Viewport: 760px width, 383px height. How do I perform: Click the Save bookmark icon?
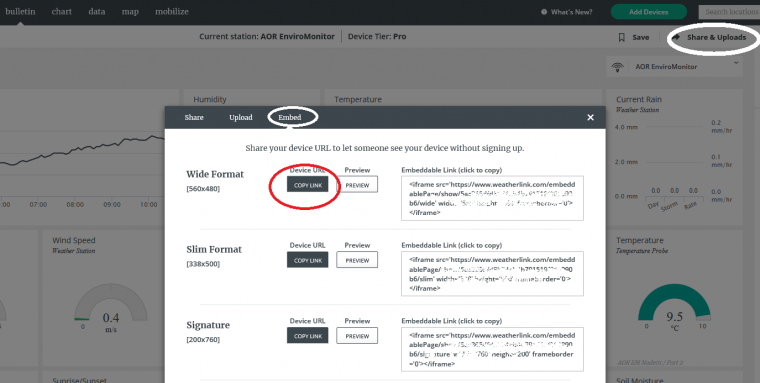coord(621,37)
